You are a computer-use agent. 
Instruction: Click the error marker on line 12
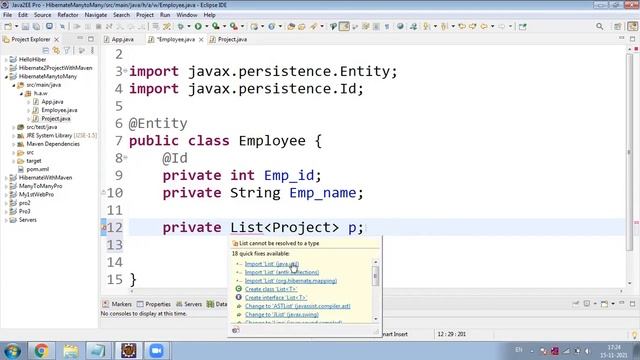click(x=104, y=227)
